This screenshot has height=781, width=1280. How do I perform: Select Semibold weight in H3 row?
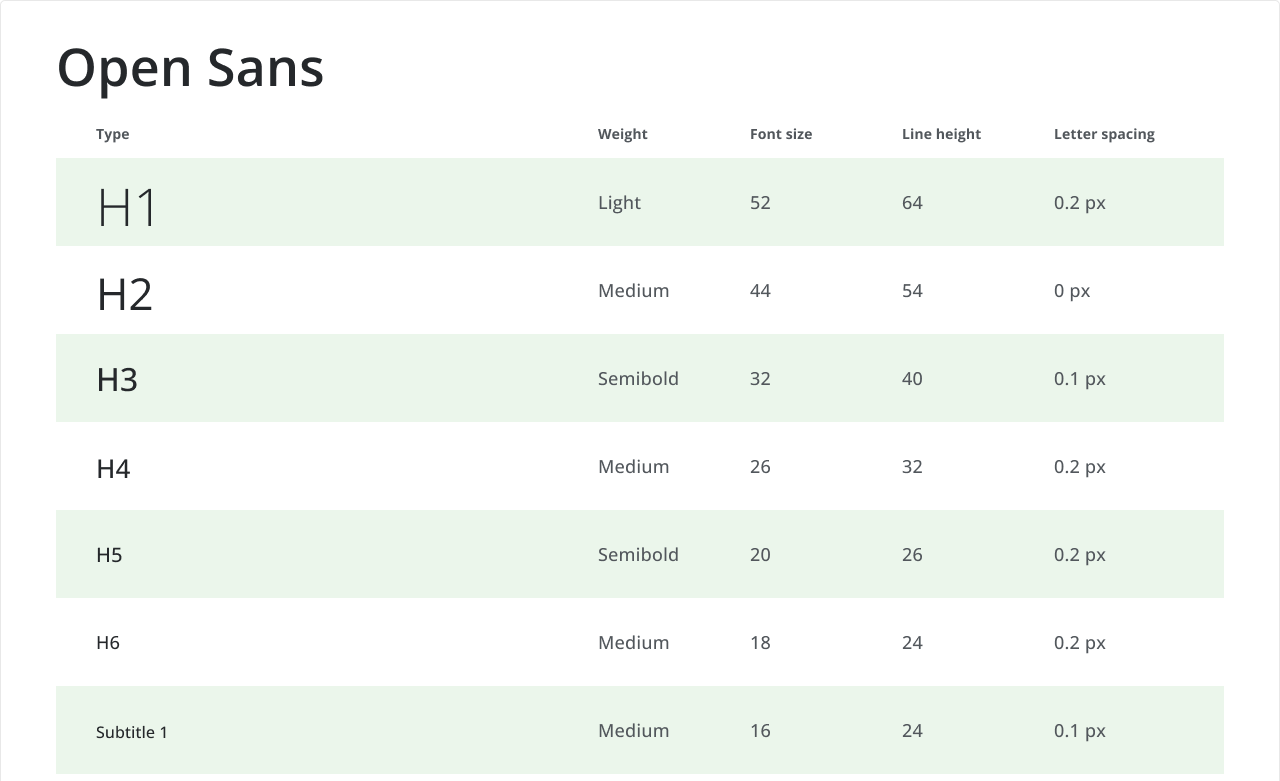(x=638, y=379)
